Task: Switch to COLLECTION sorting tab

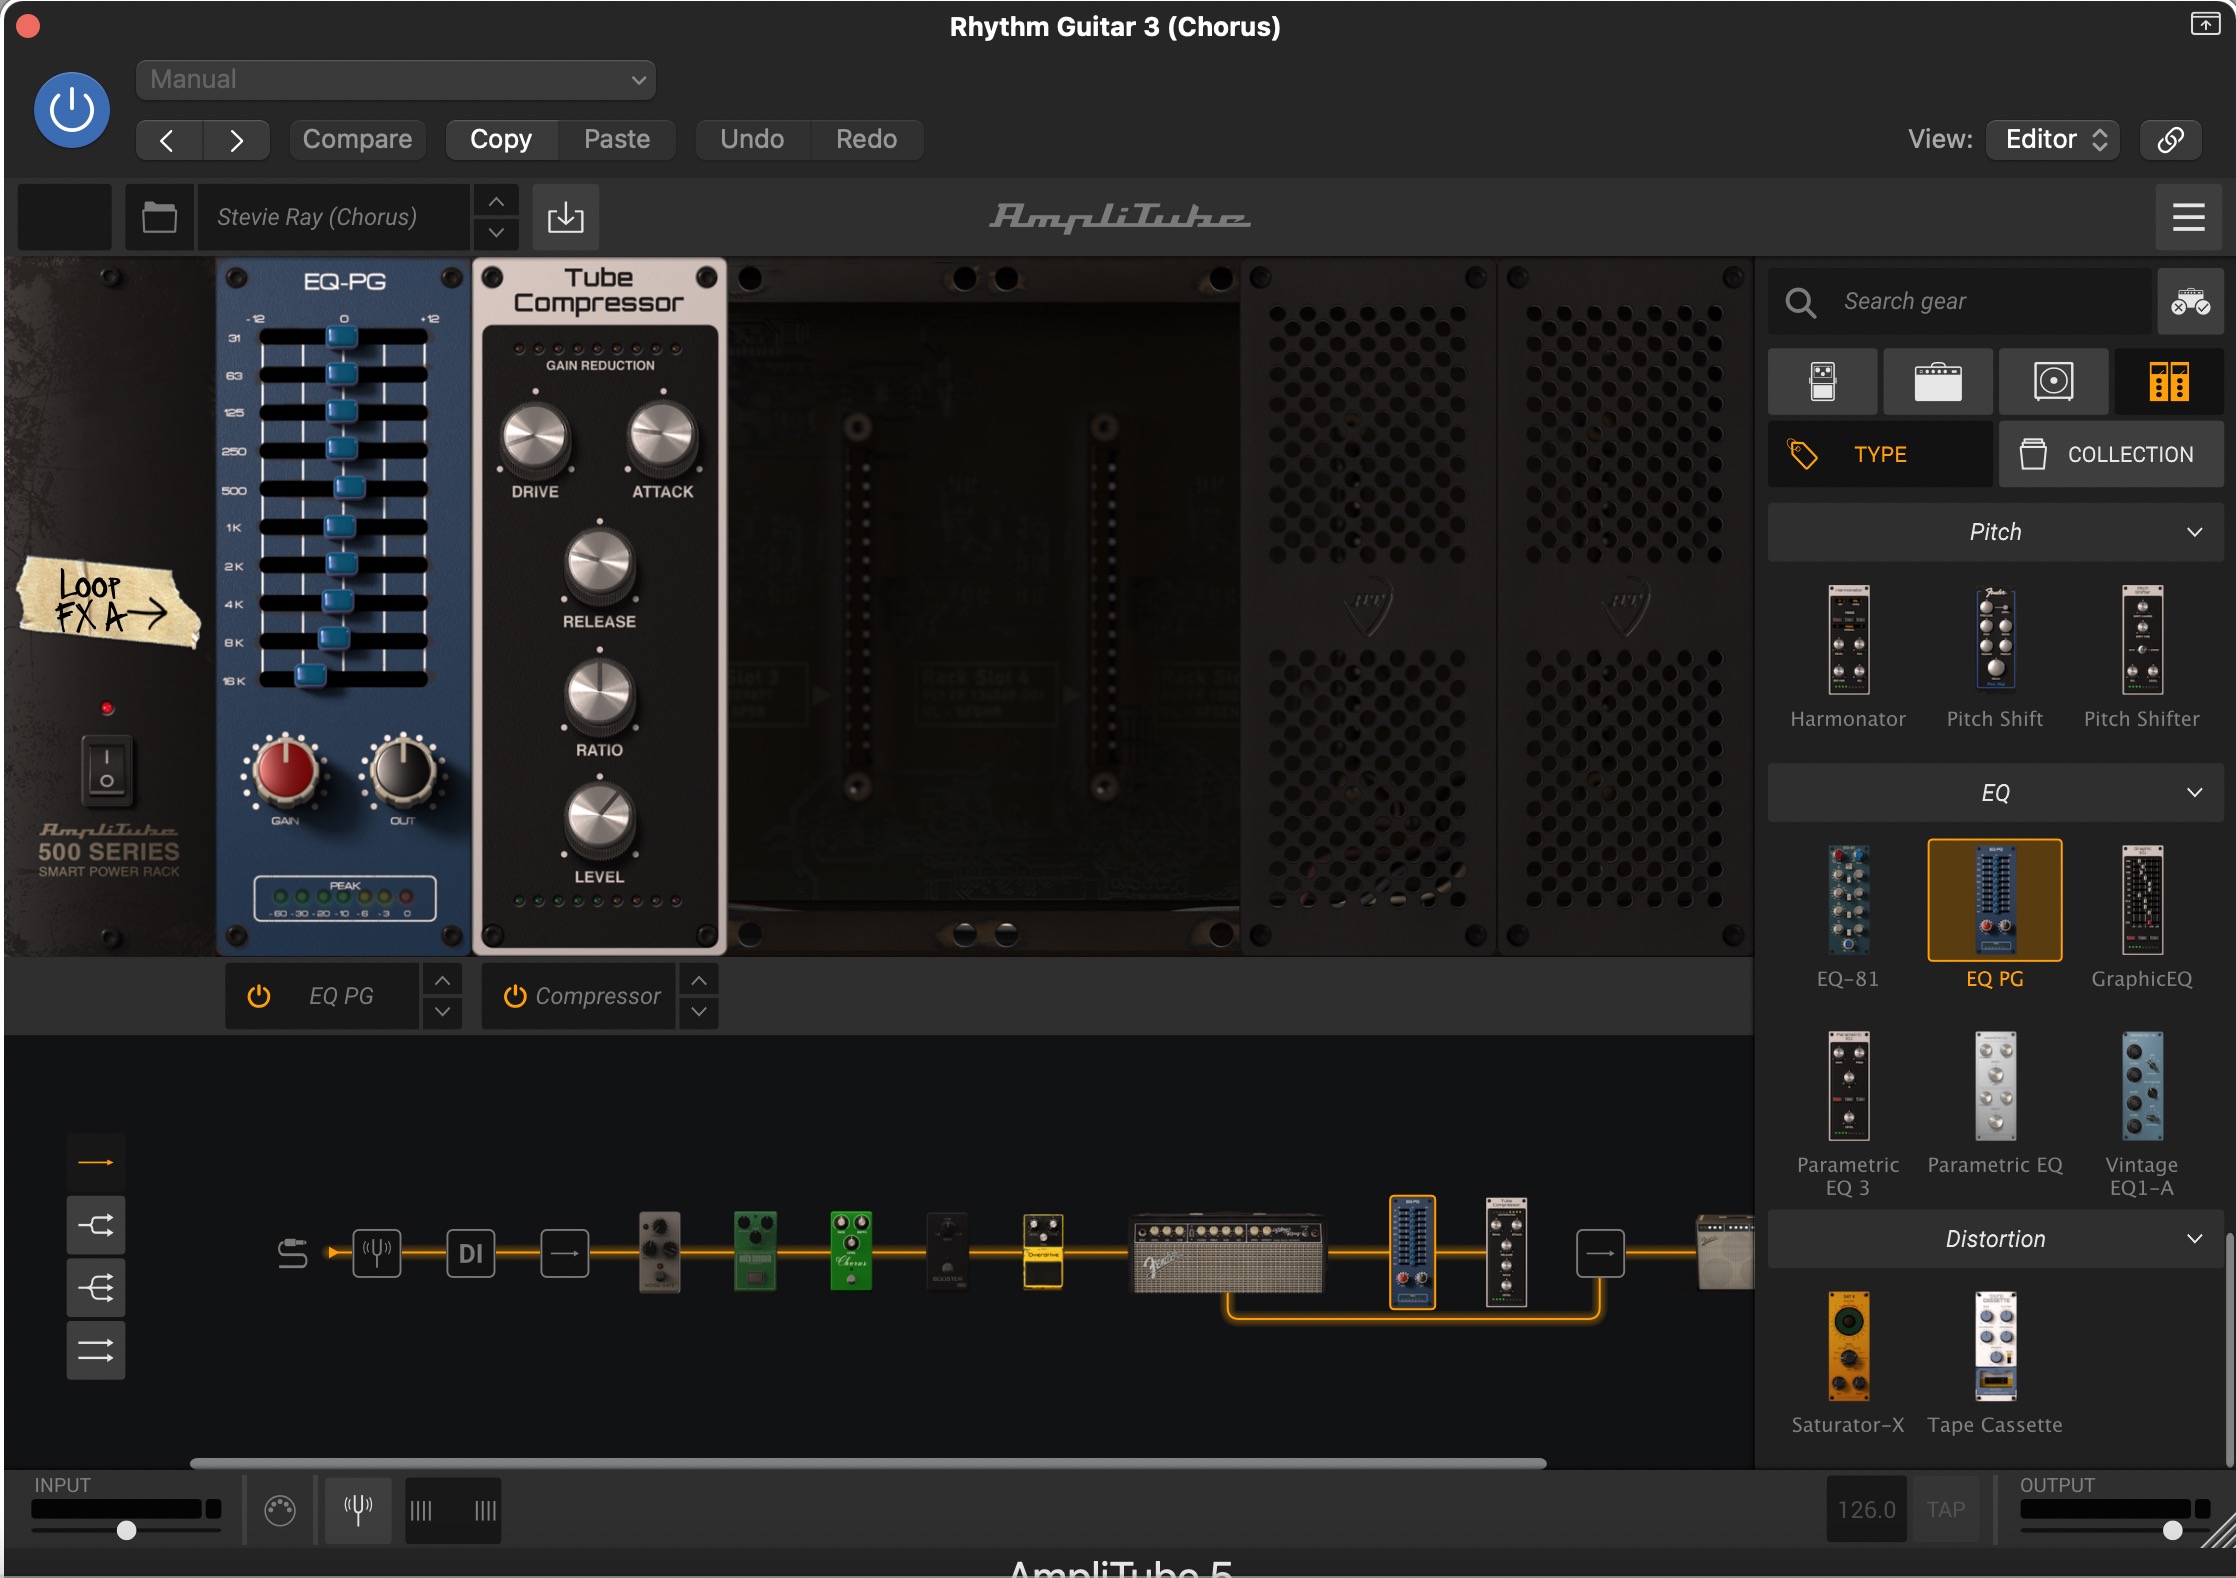Action: click(x=2111, y=454)
